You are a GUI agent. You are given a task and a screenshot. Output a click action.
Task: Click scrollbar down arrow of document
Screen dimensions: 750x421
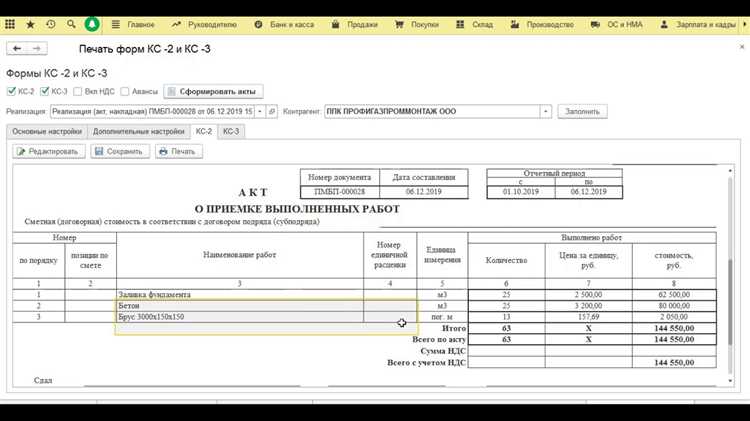click(x=730, y=381)
